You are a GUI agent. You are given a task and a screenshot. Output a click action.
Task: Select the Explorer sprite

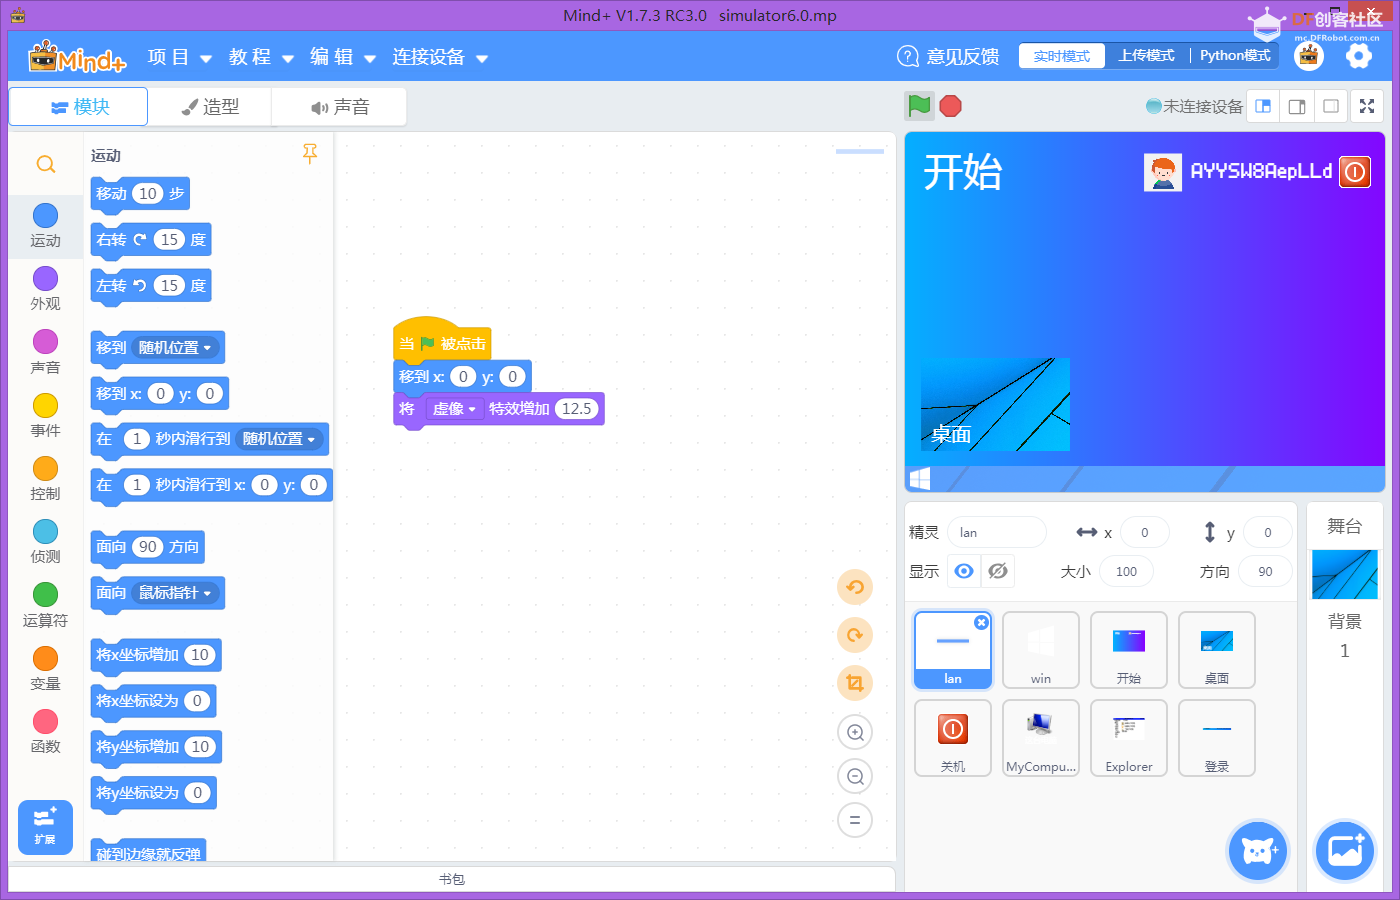(x=1129, y=738)
